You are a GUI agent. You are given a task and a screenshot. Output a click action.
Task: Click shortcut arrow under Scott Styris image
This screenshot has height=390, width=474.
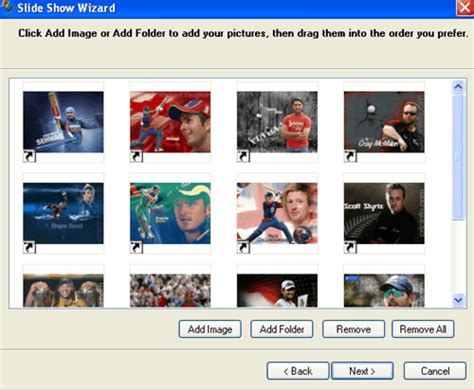click(350, 247)
